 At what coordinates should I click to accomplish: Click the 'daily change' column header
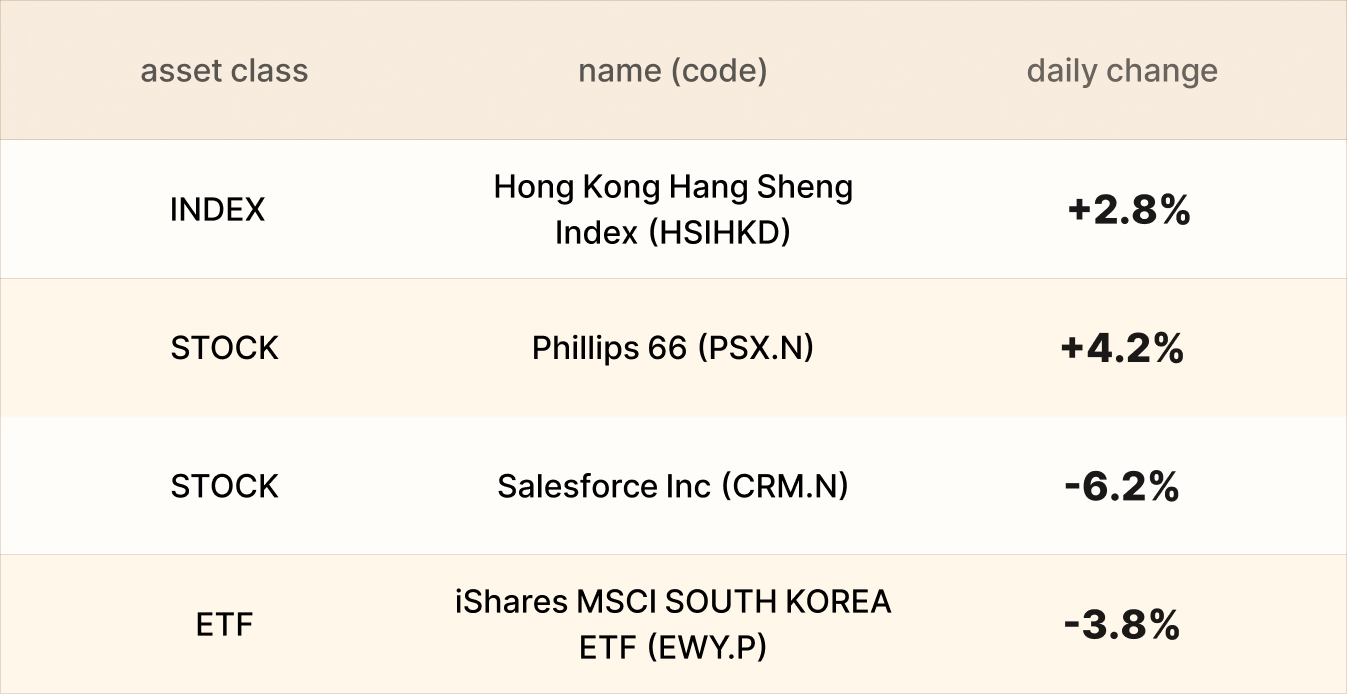(x=1122, y=72)
